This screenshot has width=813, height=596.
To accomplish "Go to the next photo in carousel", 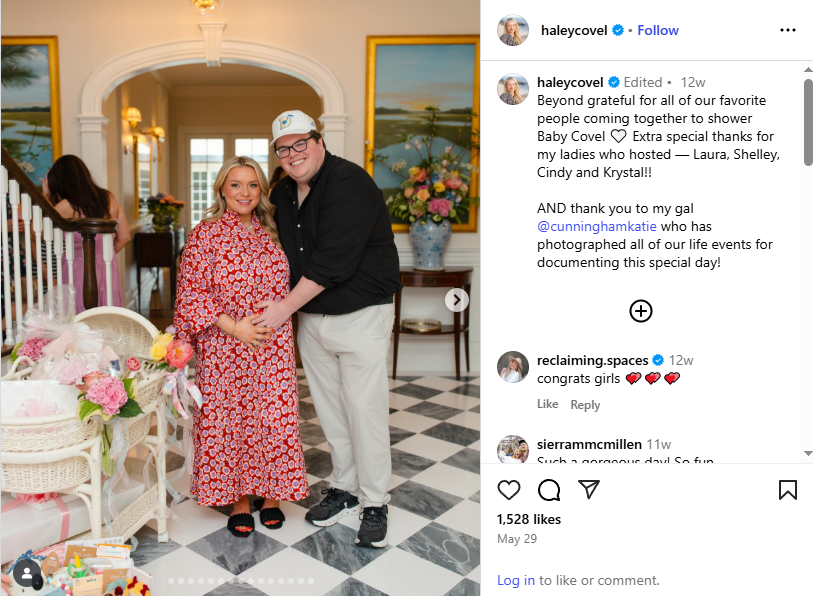I will coord(457,300).
